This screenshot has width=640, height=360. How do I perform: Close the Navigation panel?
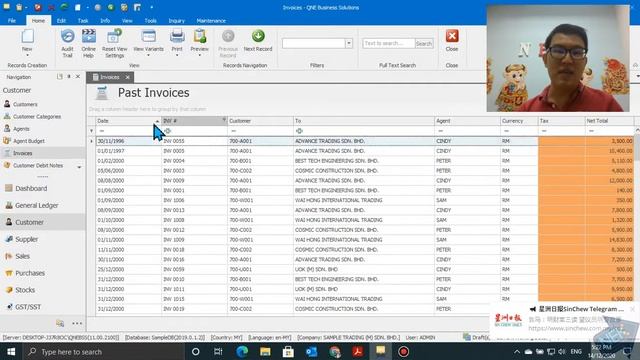tap(78, 76)
